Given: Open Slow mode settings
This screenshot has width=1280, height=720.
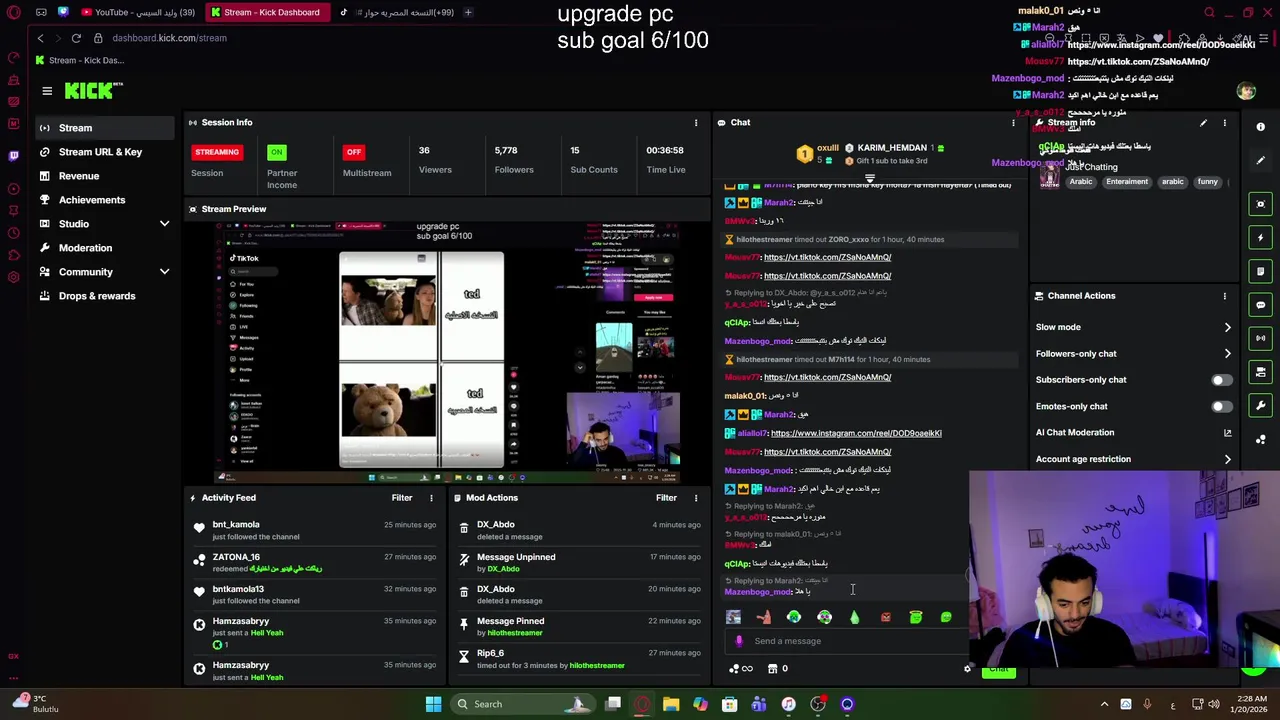Looking at the screenshot, I should click(x=1133, y=327).
